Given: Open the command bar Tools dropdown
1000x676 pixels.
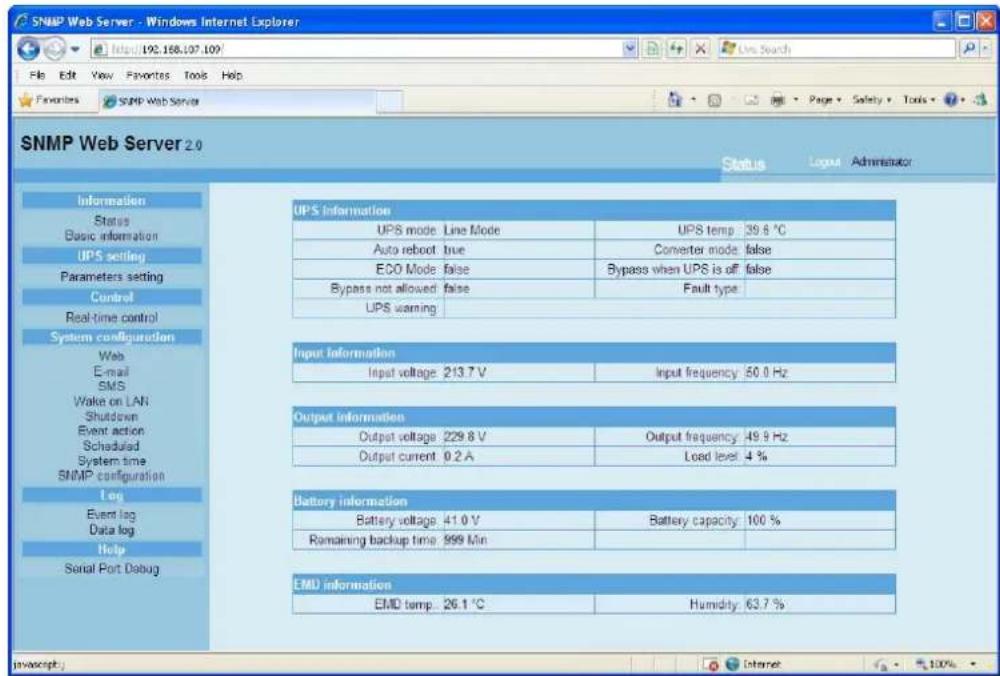Looking at the screenshot, I should 919,100.
